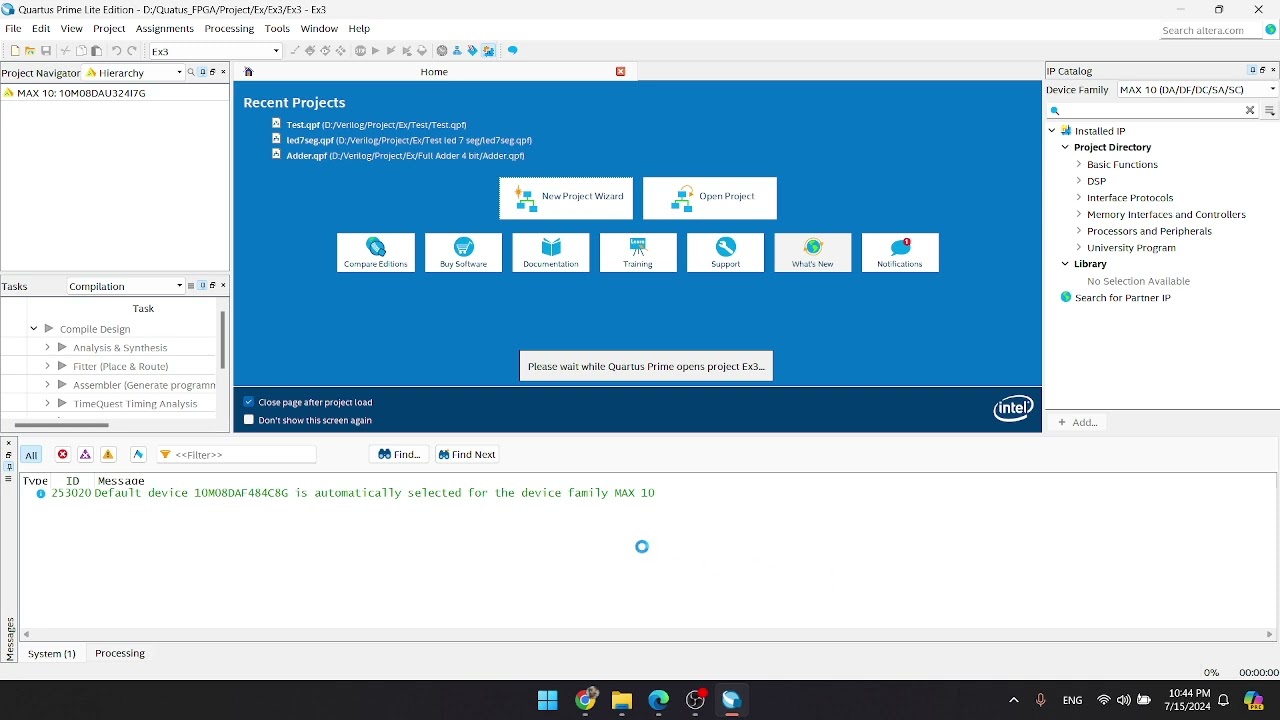Close the Home tab with red X
The height and width of the screenshot is (720, 1280).
[x=621, y=72]
